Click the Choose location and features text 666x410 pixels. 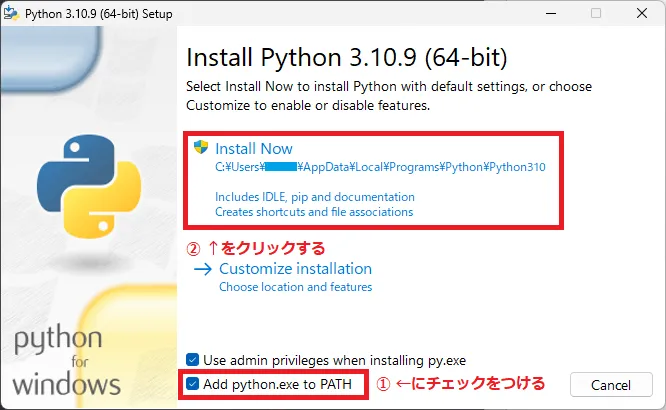[x=295, y=287]
